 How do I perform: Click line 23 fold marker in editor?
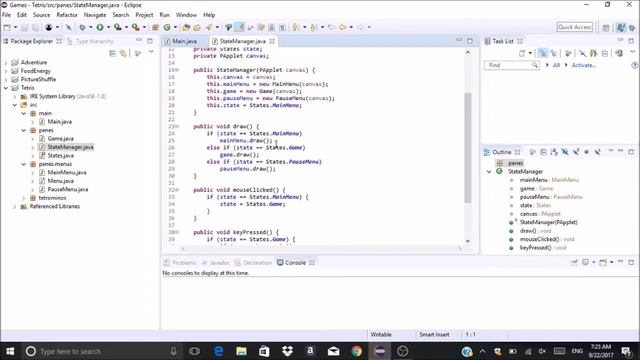click(x=177, y=127)
